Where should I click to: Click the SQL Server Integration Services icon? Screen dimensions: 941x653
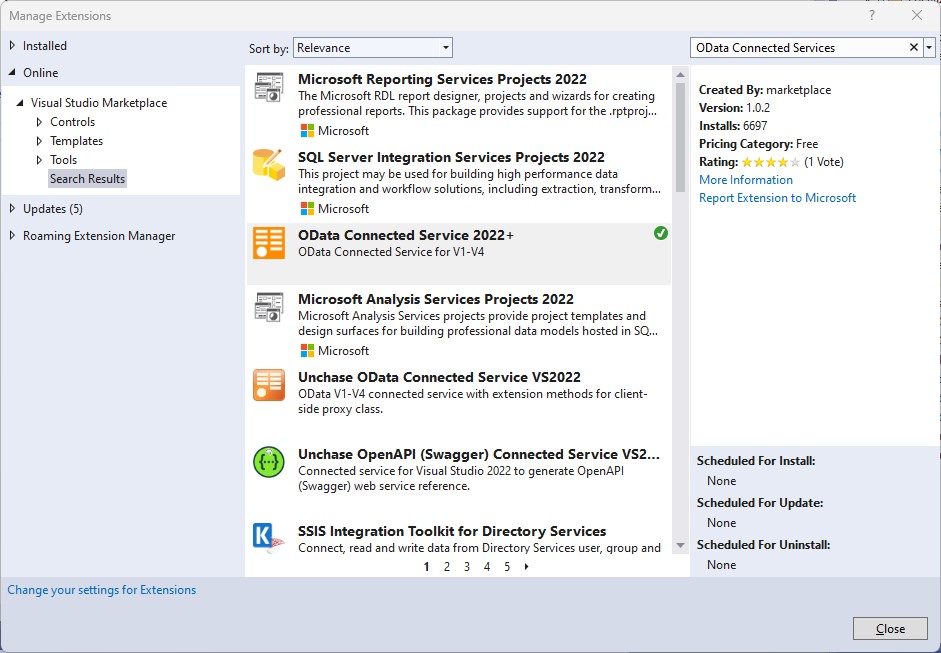(268, 165)
